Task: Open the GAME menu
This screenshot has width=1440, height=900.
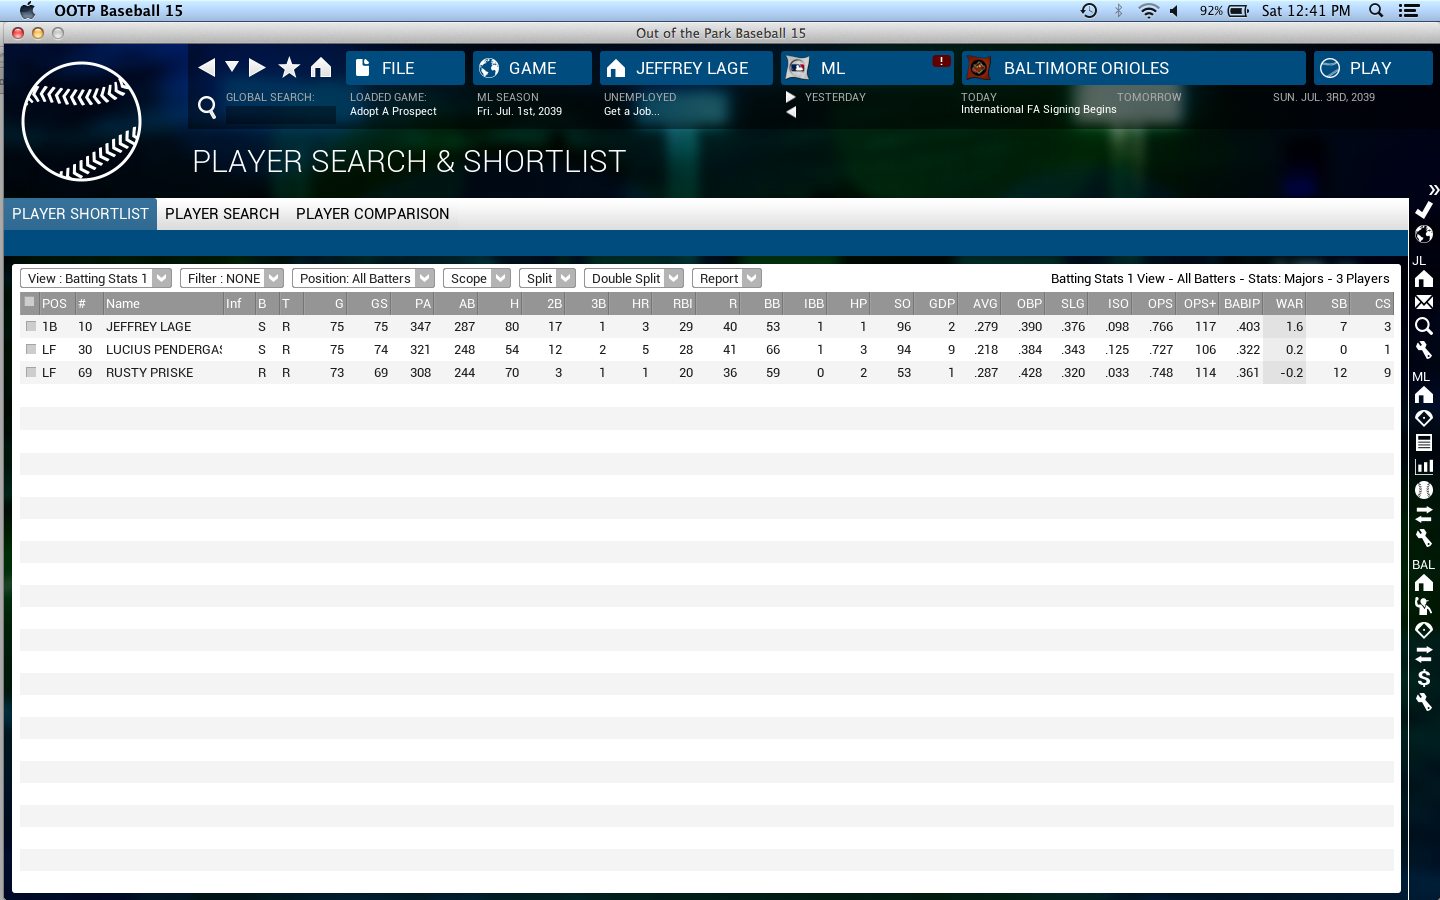Action: click(x=532, y=68)
